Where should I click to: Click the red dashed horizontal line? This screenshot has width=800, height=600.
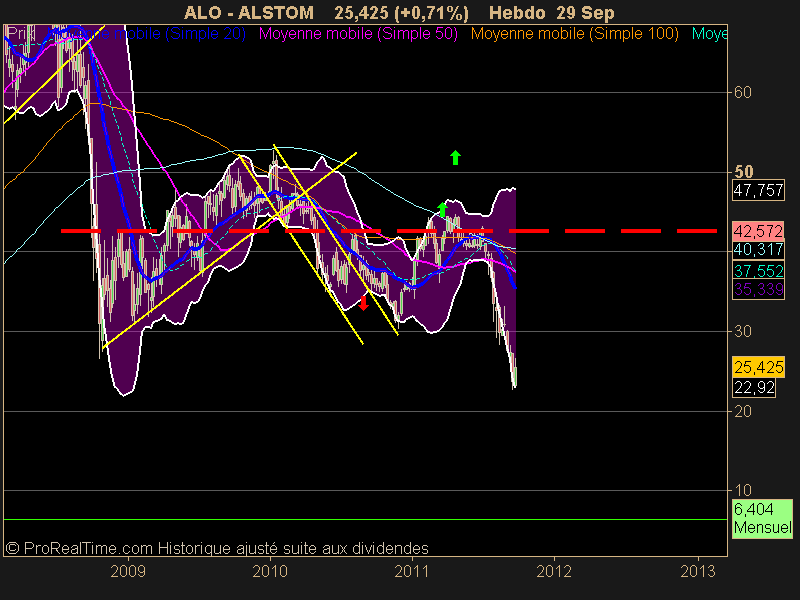(x=389, y=231)
